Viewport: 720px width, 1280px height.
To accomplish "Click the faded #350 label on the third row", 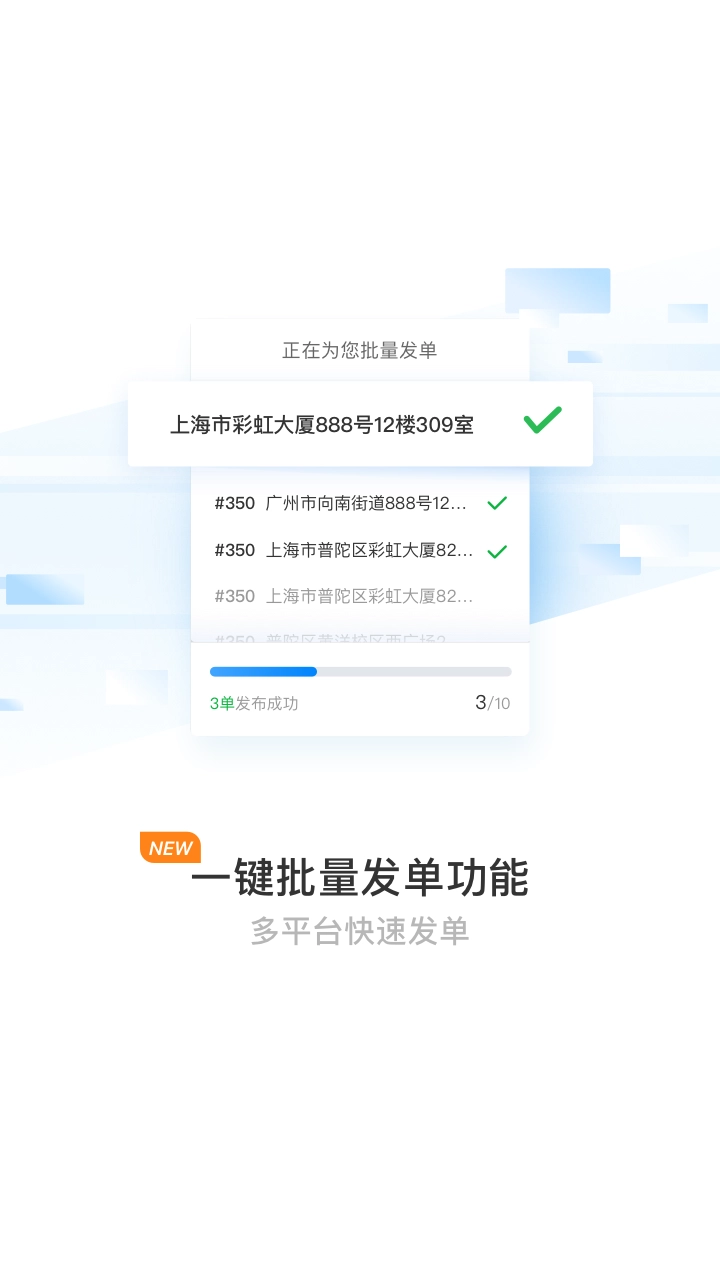I will (235, 596).
